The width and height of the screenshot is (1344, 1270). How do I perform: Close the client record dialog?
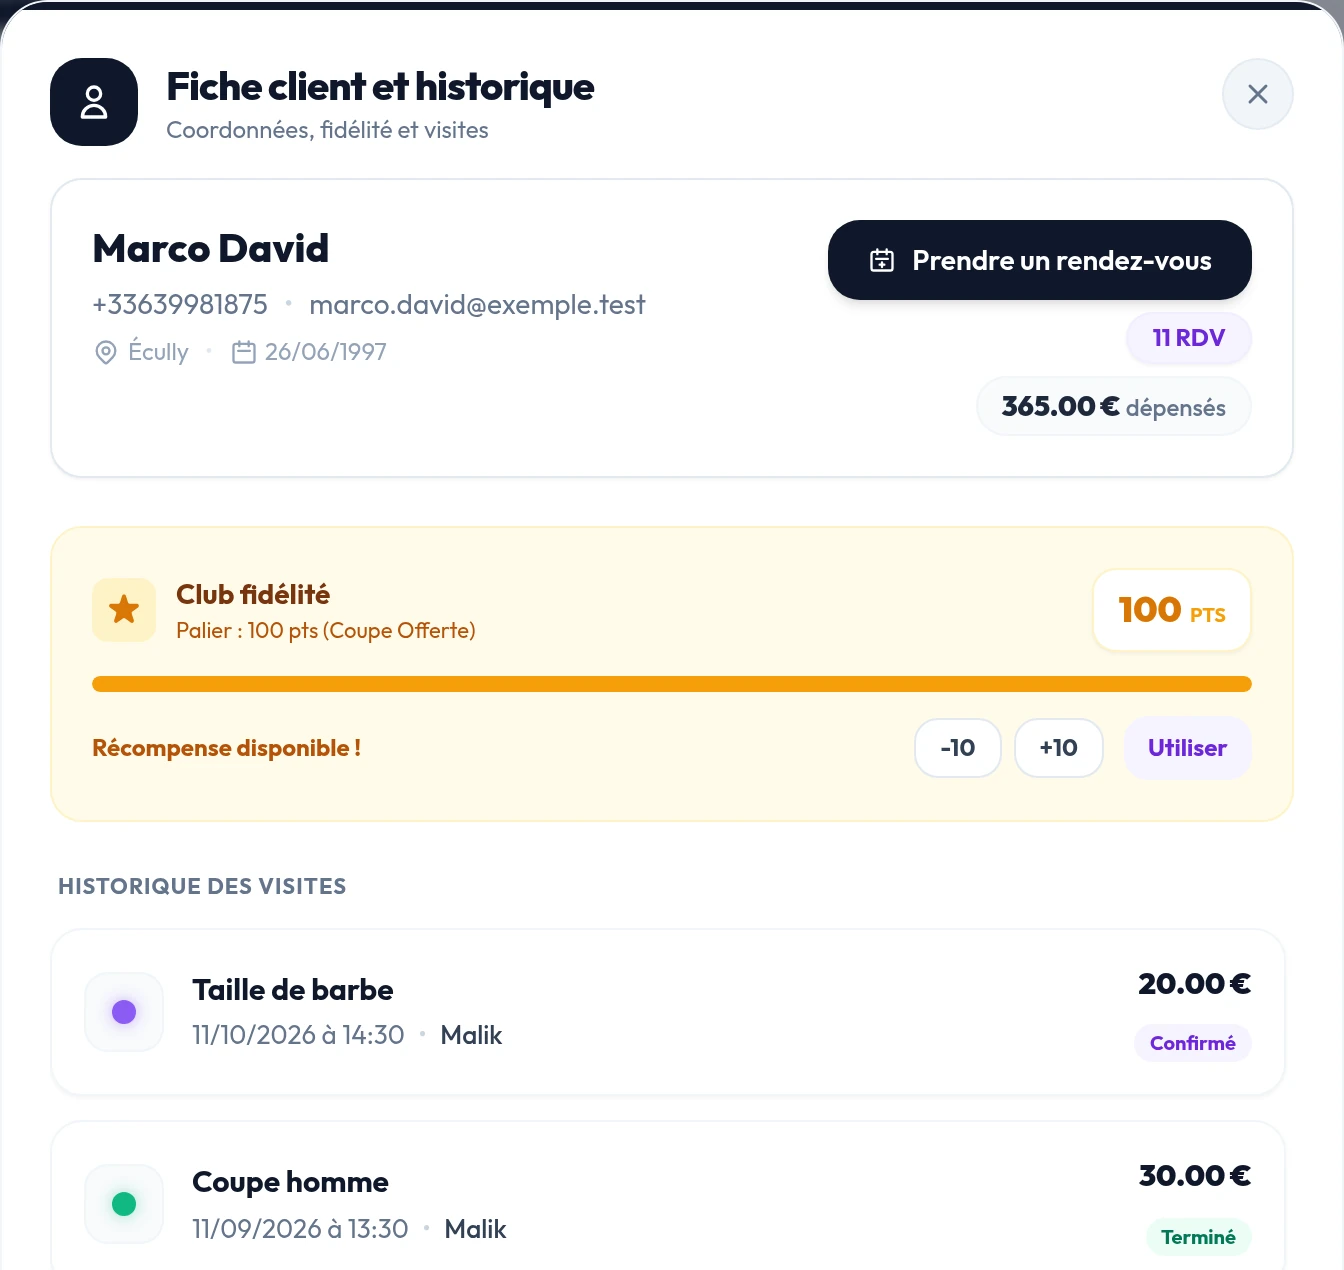tap(1257, 94)
